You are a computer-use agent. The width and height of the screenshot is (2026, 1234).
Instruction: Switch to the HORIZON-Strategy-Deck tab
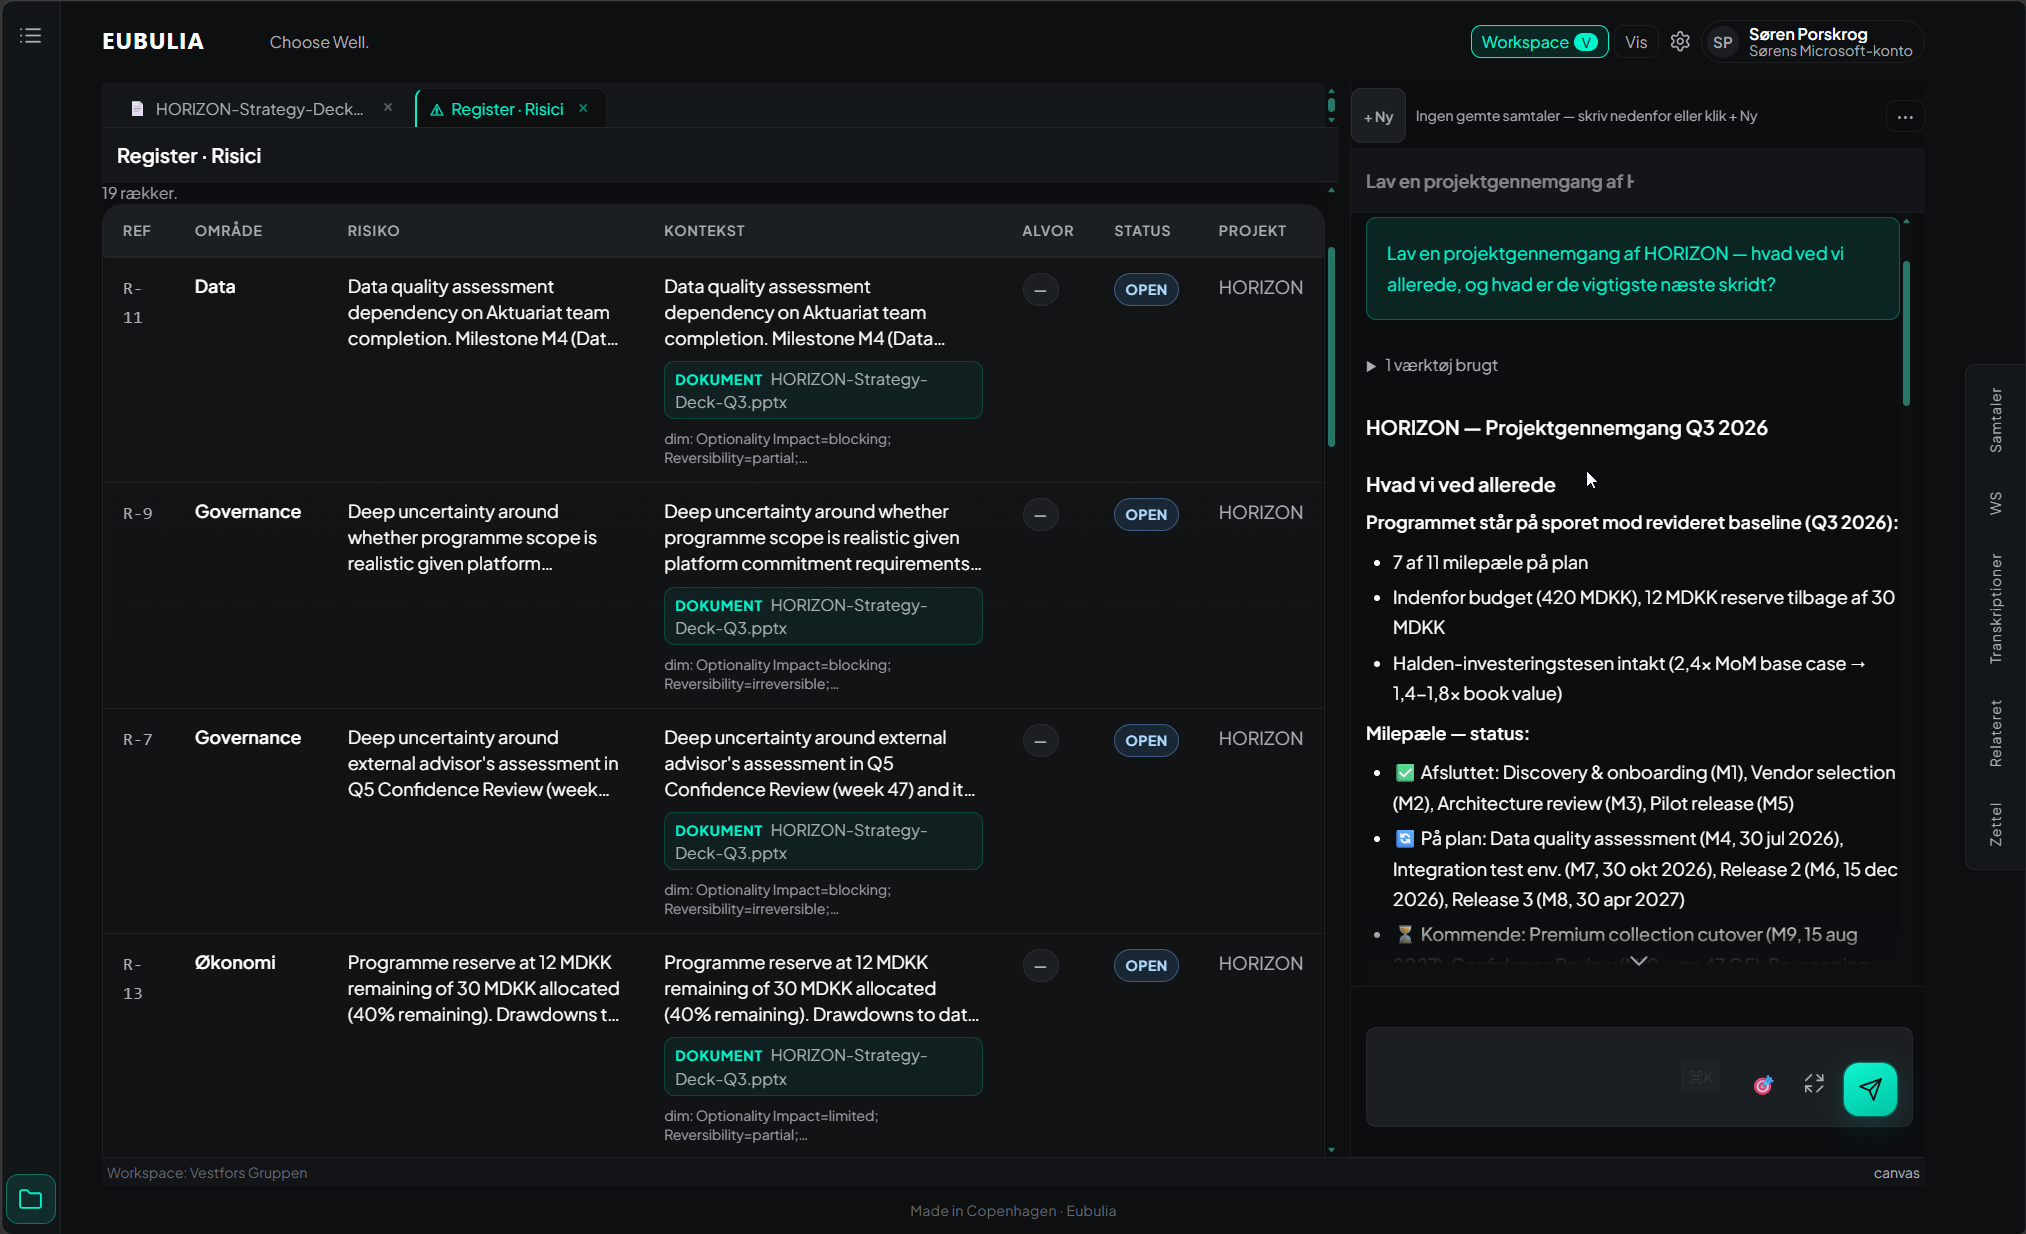(x=259, y=109)
